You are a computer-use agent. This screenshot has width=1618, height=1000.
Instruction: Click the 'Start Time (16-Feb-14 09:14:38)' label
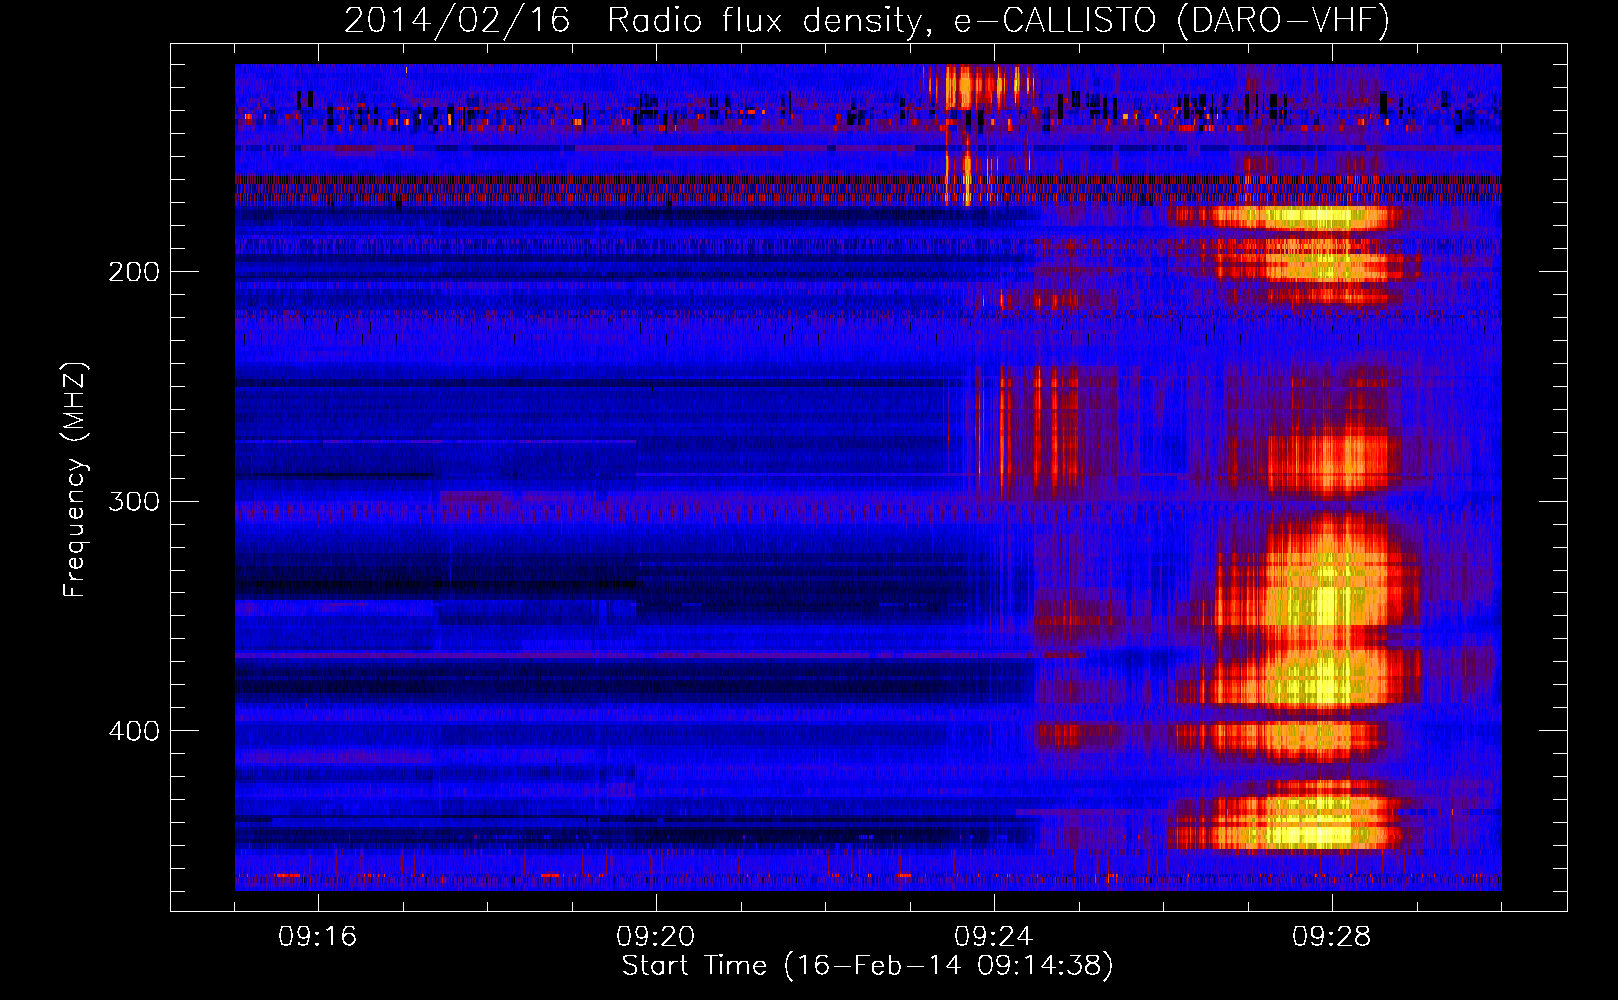coord(867,966)
